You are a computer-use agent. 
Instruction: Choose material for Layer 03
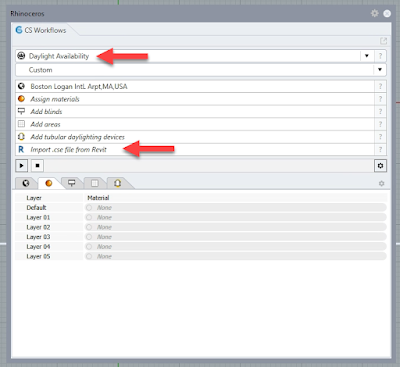point(236,237)
